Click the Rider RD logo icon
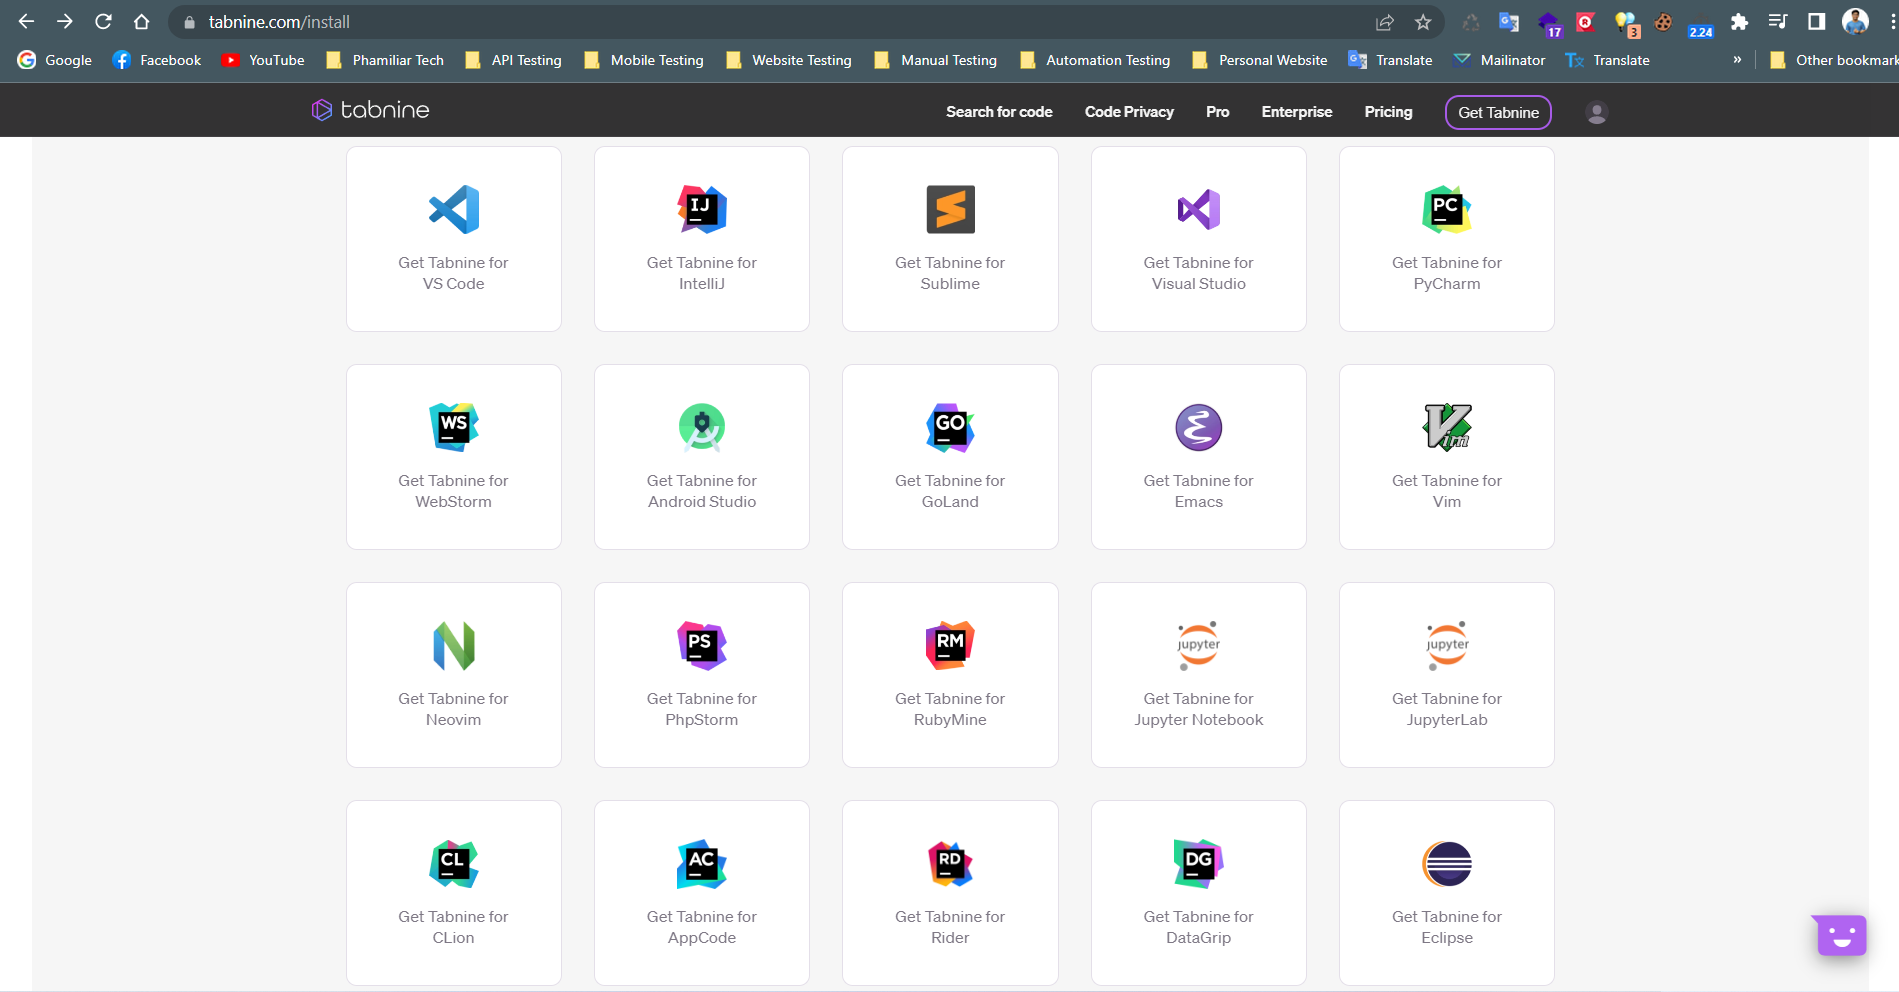Viewport: 1899px width, 992px height. [950, 864]
